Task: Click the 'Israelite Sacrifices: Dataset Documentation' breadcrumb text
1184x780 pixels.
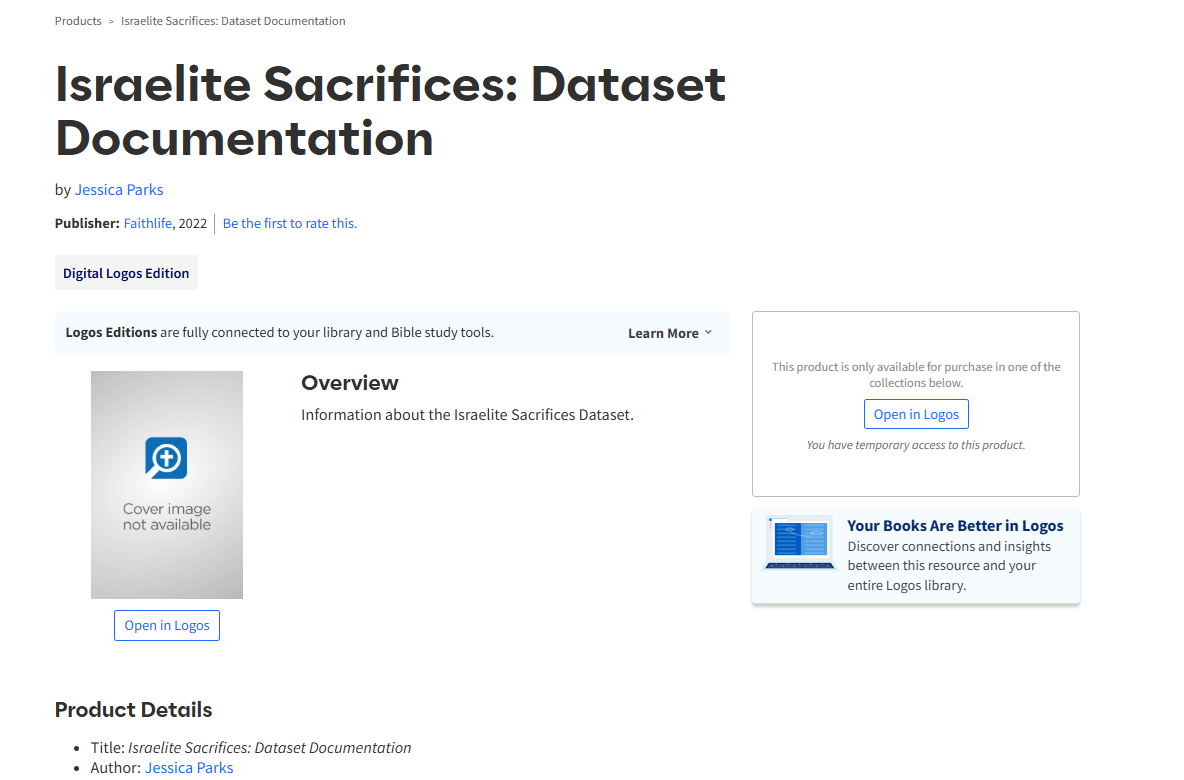Action: tap(233, 21)
